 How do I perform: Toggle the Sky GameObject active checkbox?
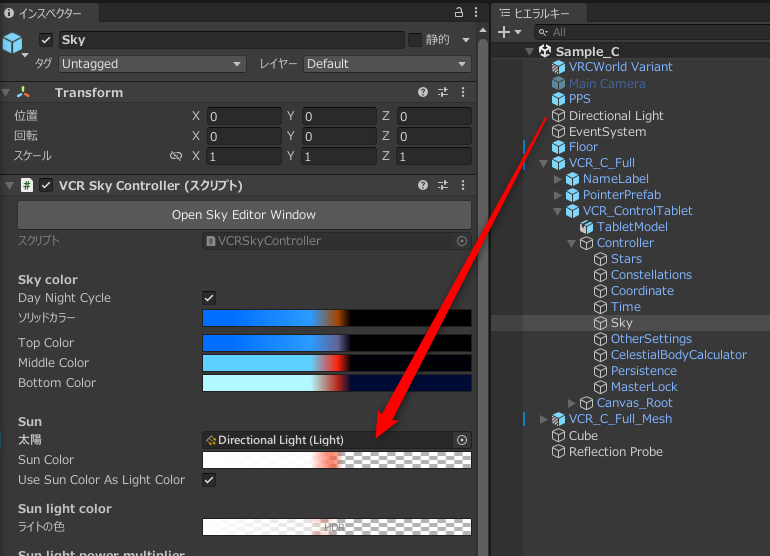46,40
